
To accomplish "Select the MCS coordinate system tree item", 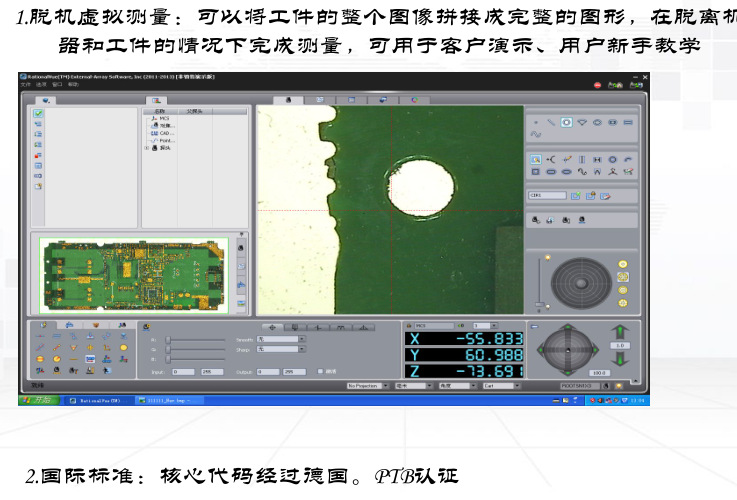I will click(x=164, y=118).
